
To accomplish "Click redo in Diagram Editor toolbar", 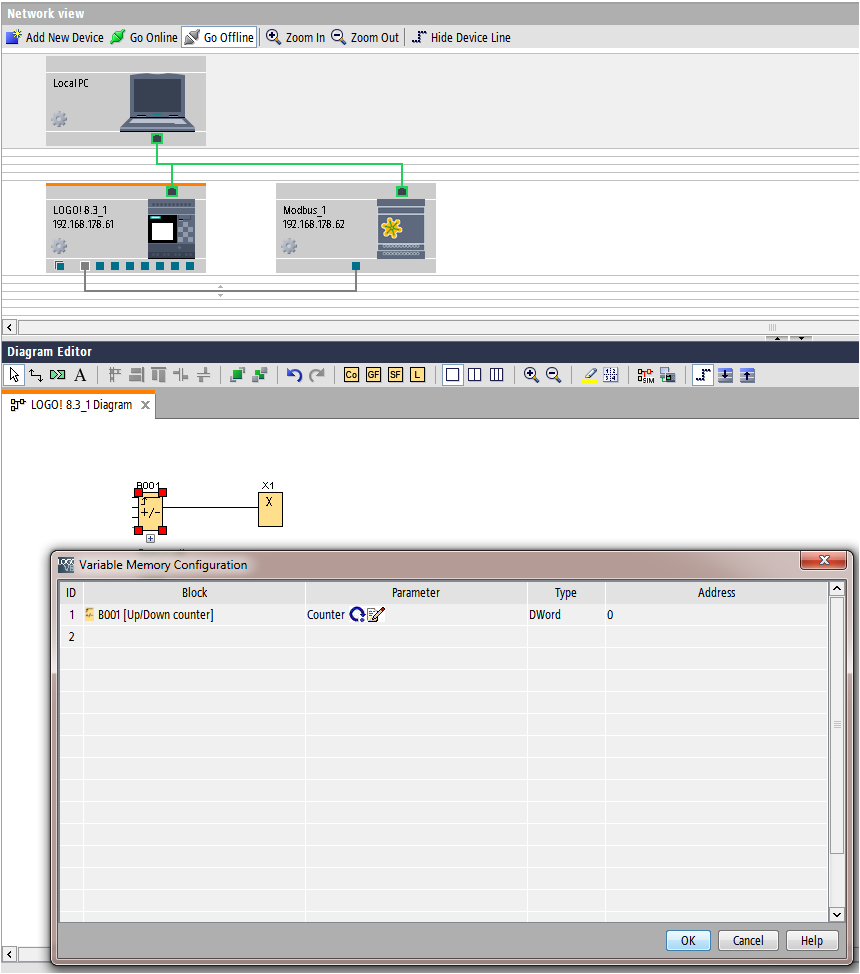I will click(x=317, y=375).
